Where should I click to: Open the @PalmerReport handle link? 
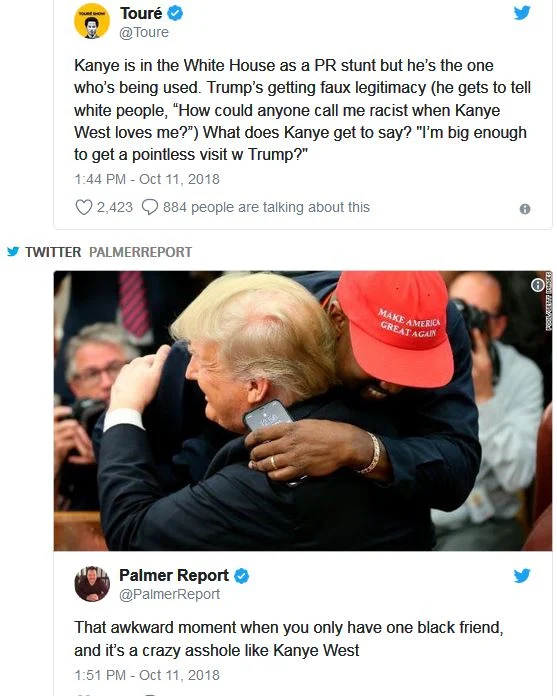(170, 594)
